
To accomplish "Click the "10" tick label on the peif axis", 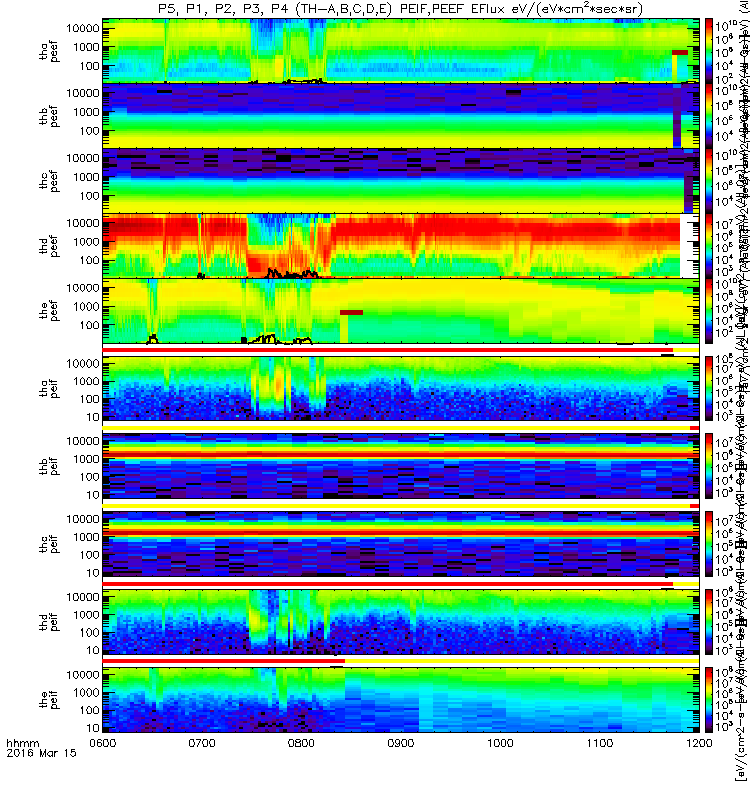I will [93, 728].
